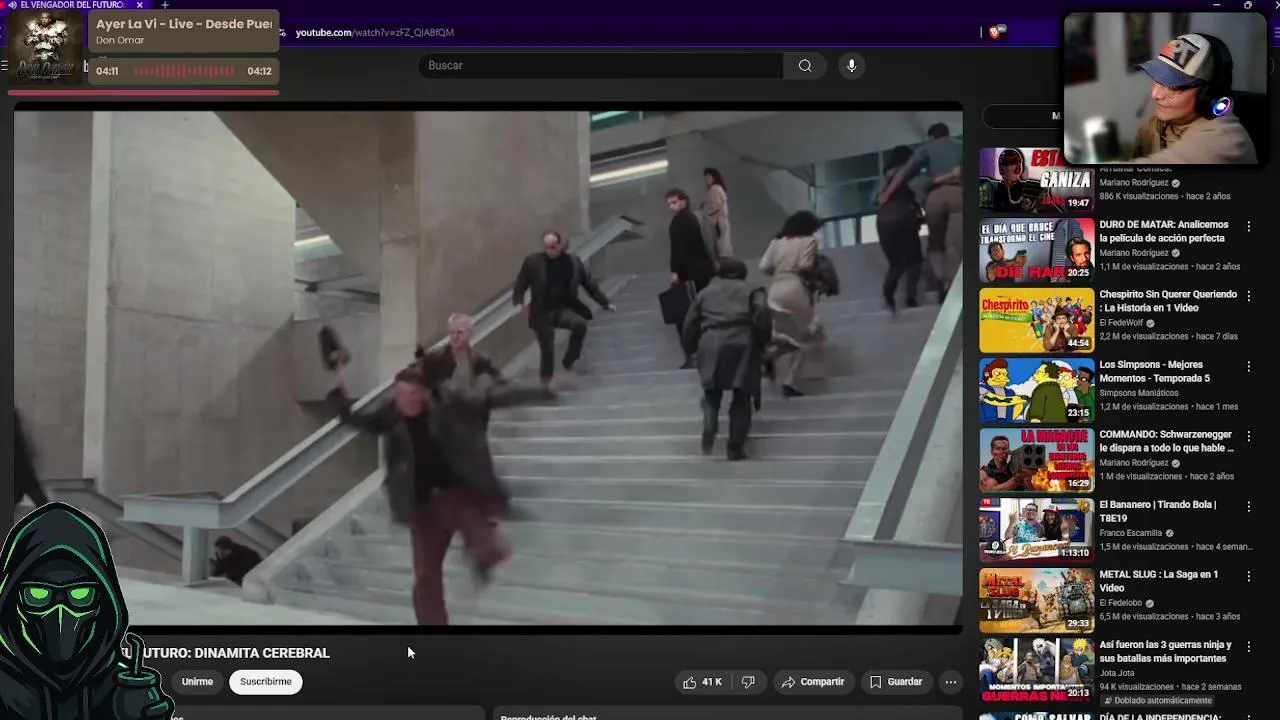The image size is (1280, 720).
Task: Click the Metal Slug 29:33 thumbnail
Action: pyautogui.click(x=1037, y=601)
